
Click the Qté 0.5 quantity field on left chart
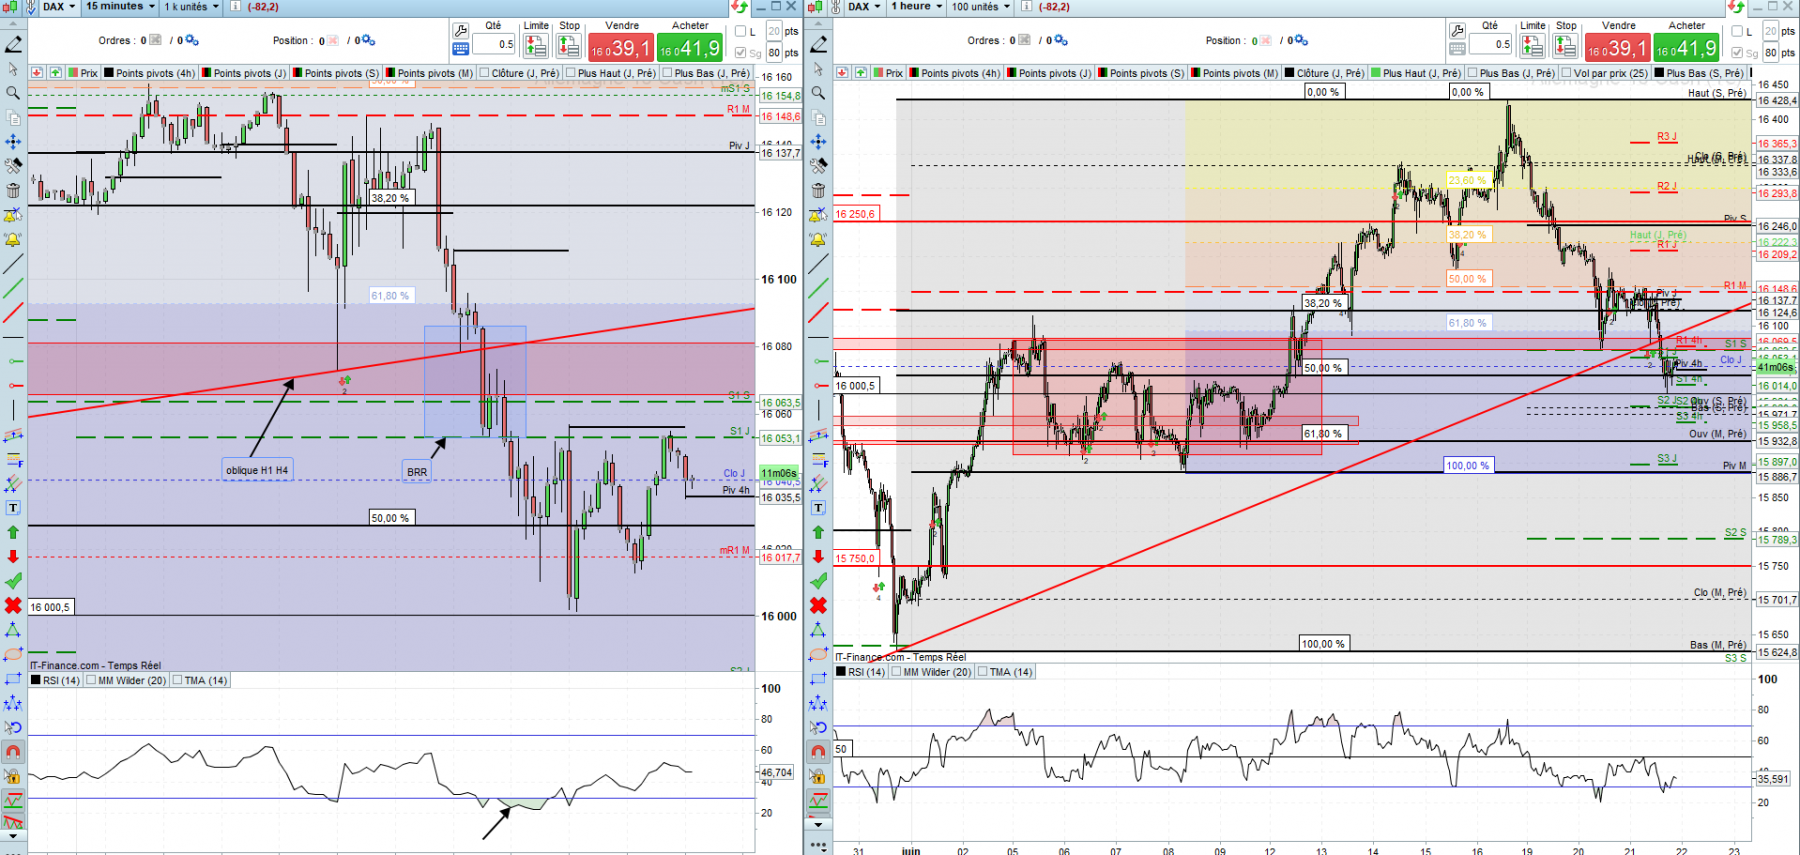[494, 44]
